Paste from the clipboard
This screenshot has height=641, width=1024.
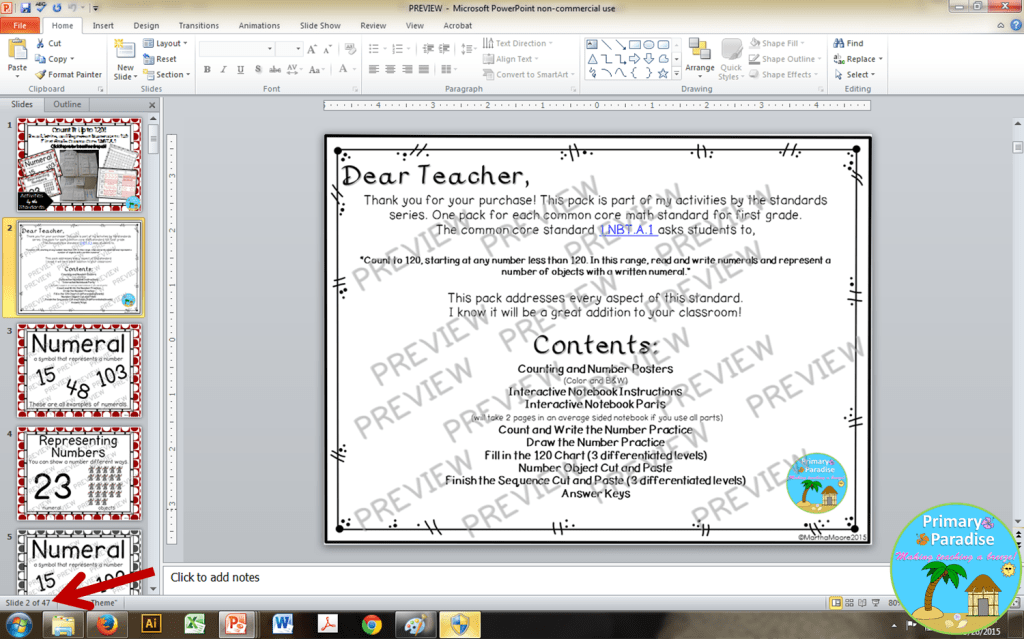point(17,59)
